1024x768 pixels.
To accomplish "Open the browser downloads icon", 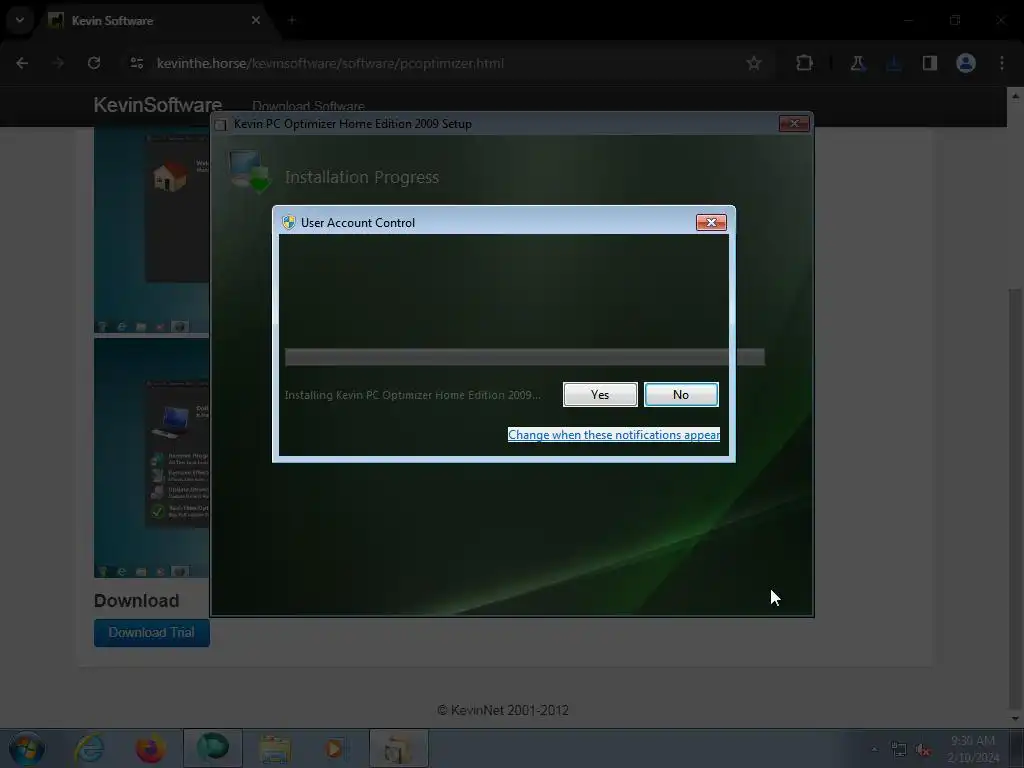I will [893, 63].
